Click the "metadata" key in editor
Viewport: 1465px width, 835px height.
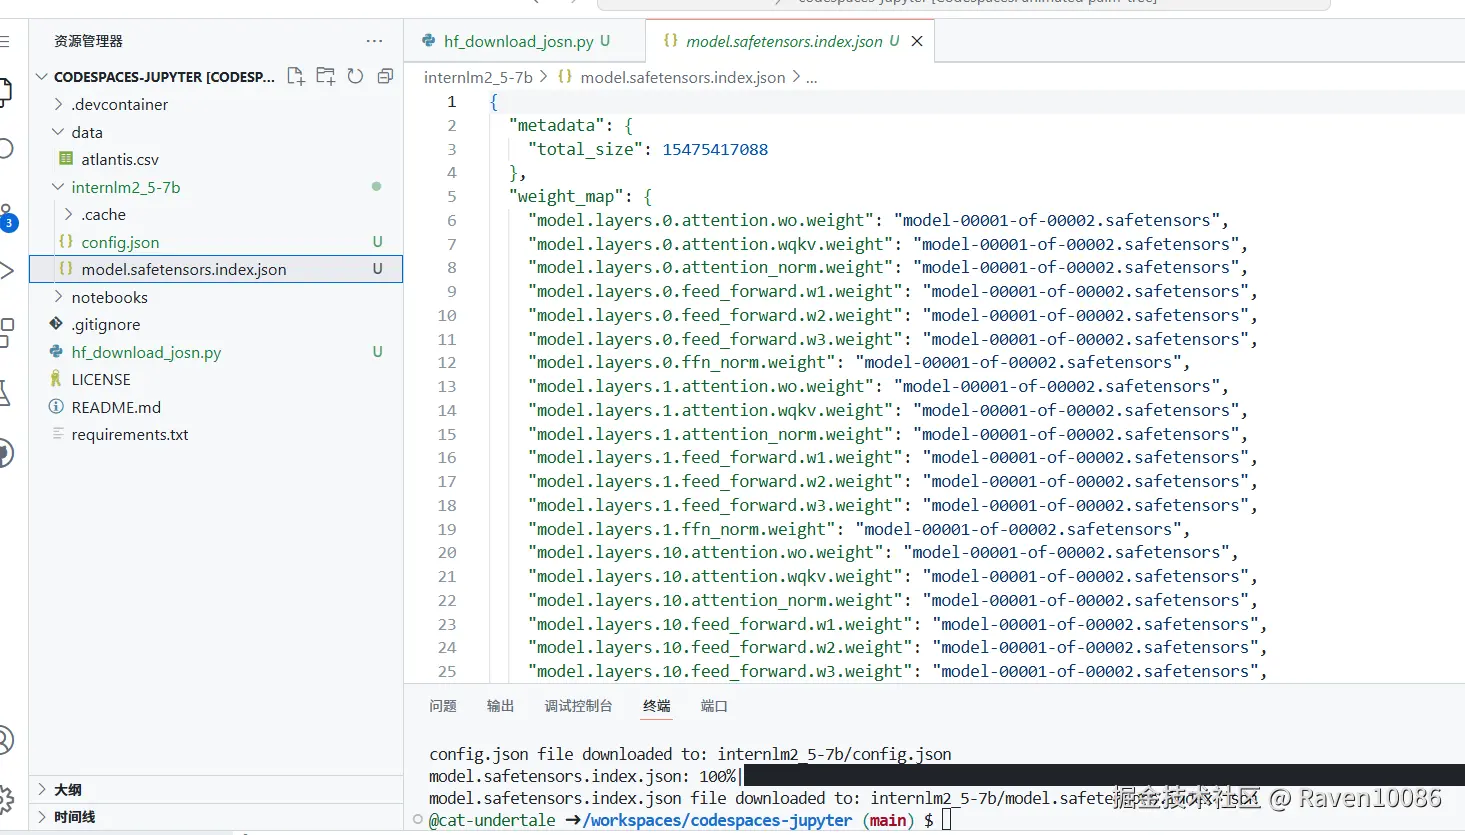coord(557,125)
